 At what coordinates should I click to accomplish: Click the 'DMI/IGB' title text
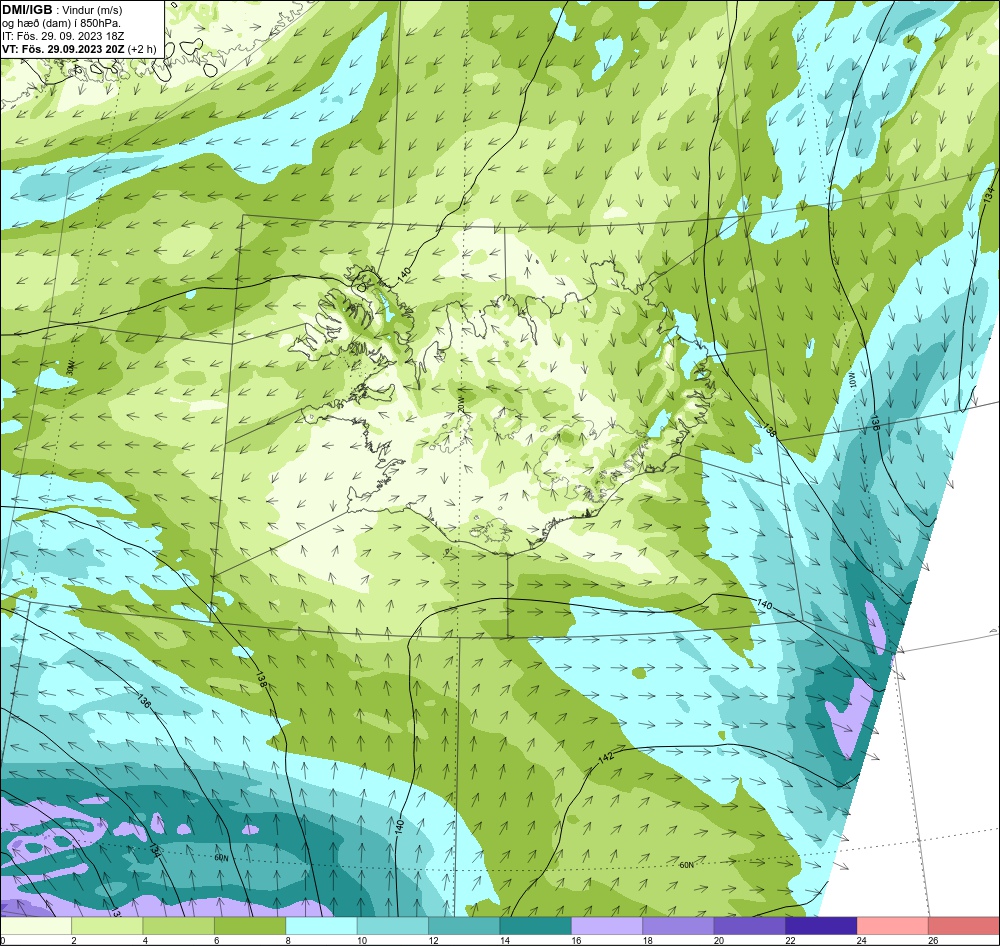pos(27,10)
